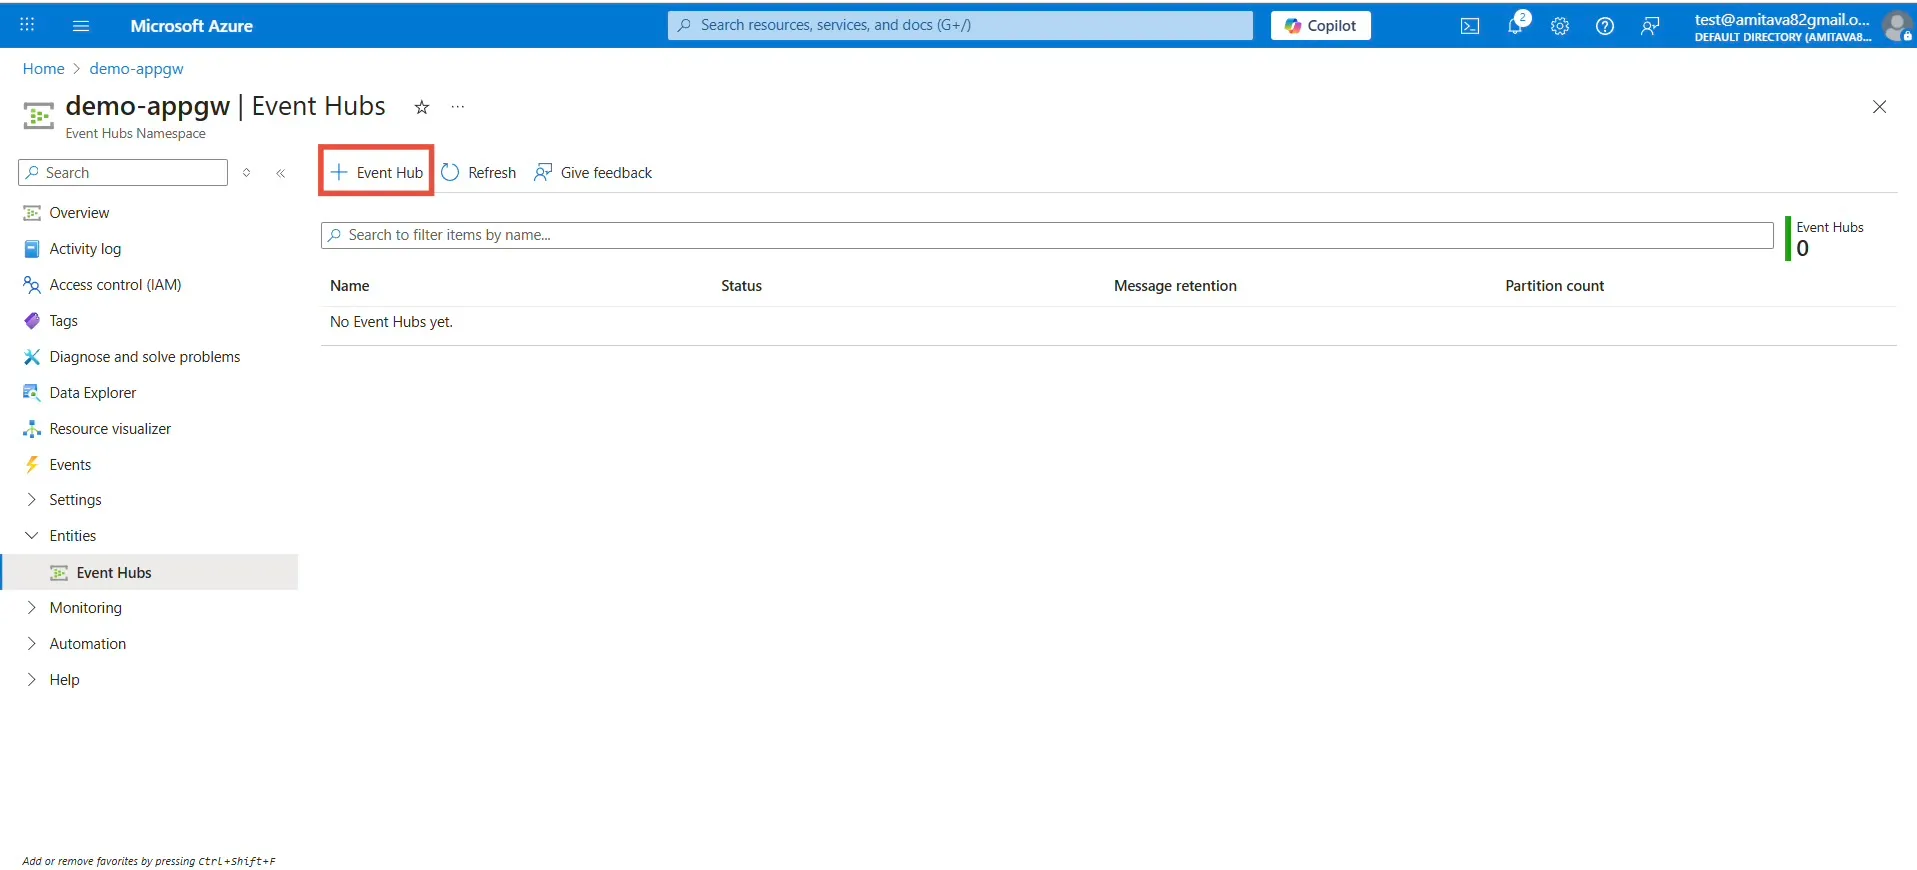Click the Resource visualizer icon
Viewport: 1917px width, 870px height.
click(x=32, y=429)
